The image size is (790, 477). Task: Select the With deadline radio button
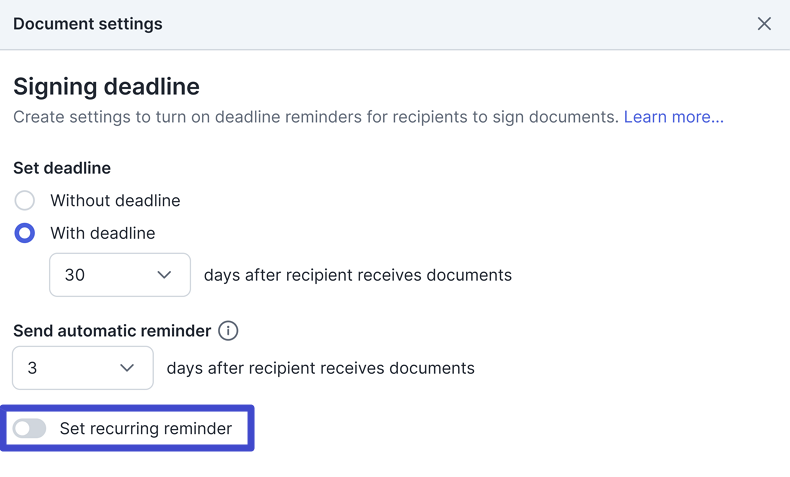coord(25,233)
